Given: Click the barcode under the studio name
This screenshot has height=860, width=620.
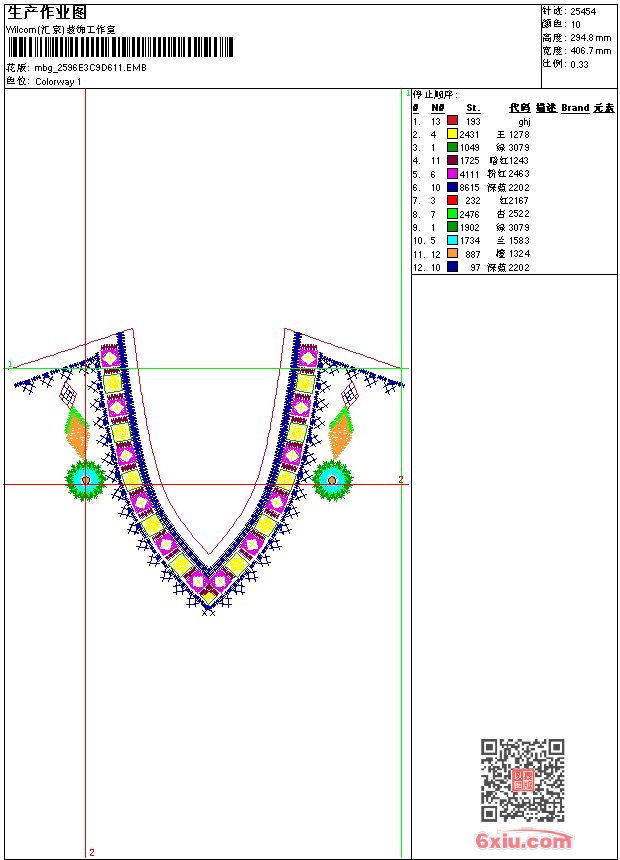Looking at the screenshot, I should 120,48.
